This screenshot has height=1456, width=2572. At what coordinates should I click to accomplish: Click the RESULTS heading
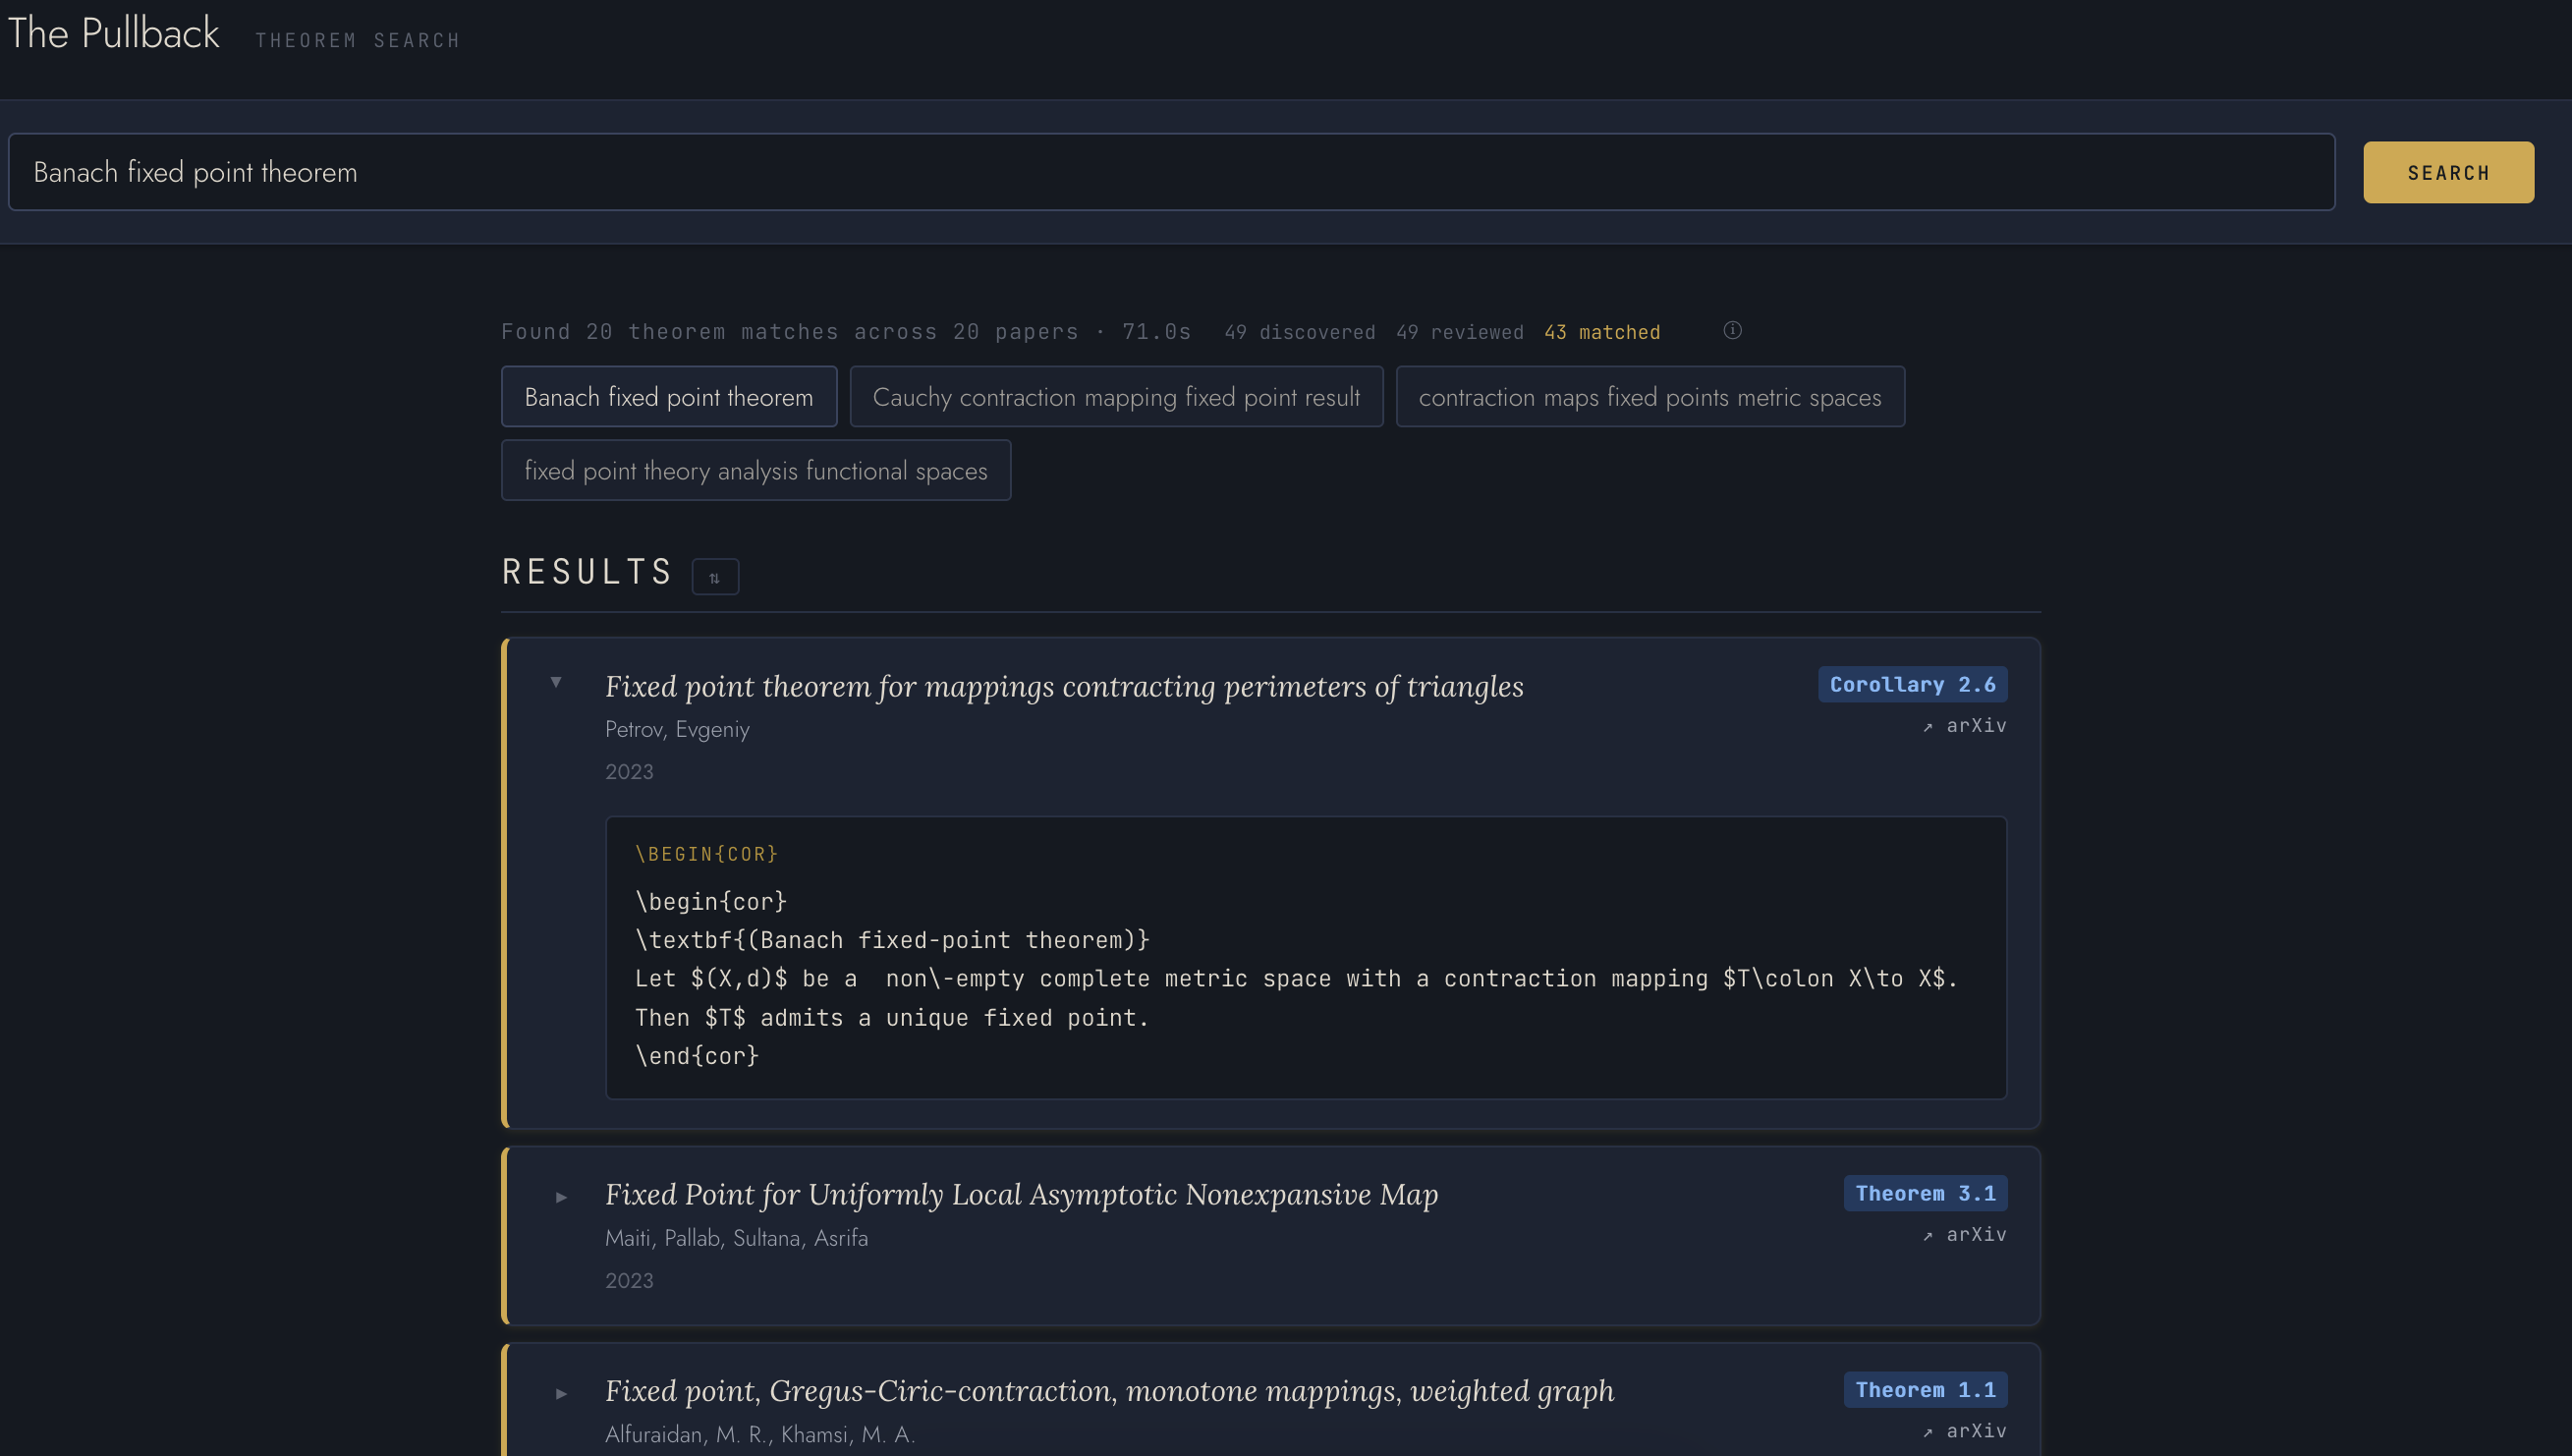pyautogui.click(x=587, y=572)
